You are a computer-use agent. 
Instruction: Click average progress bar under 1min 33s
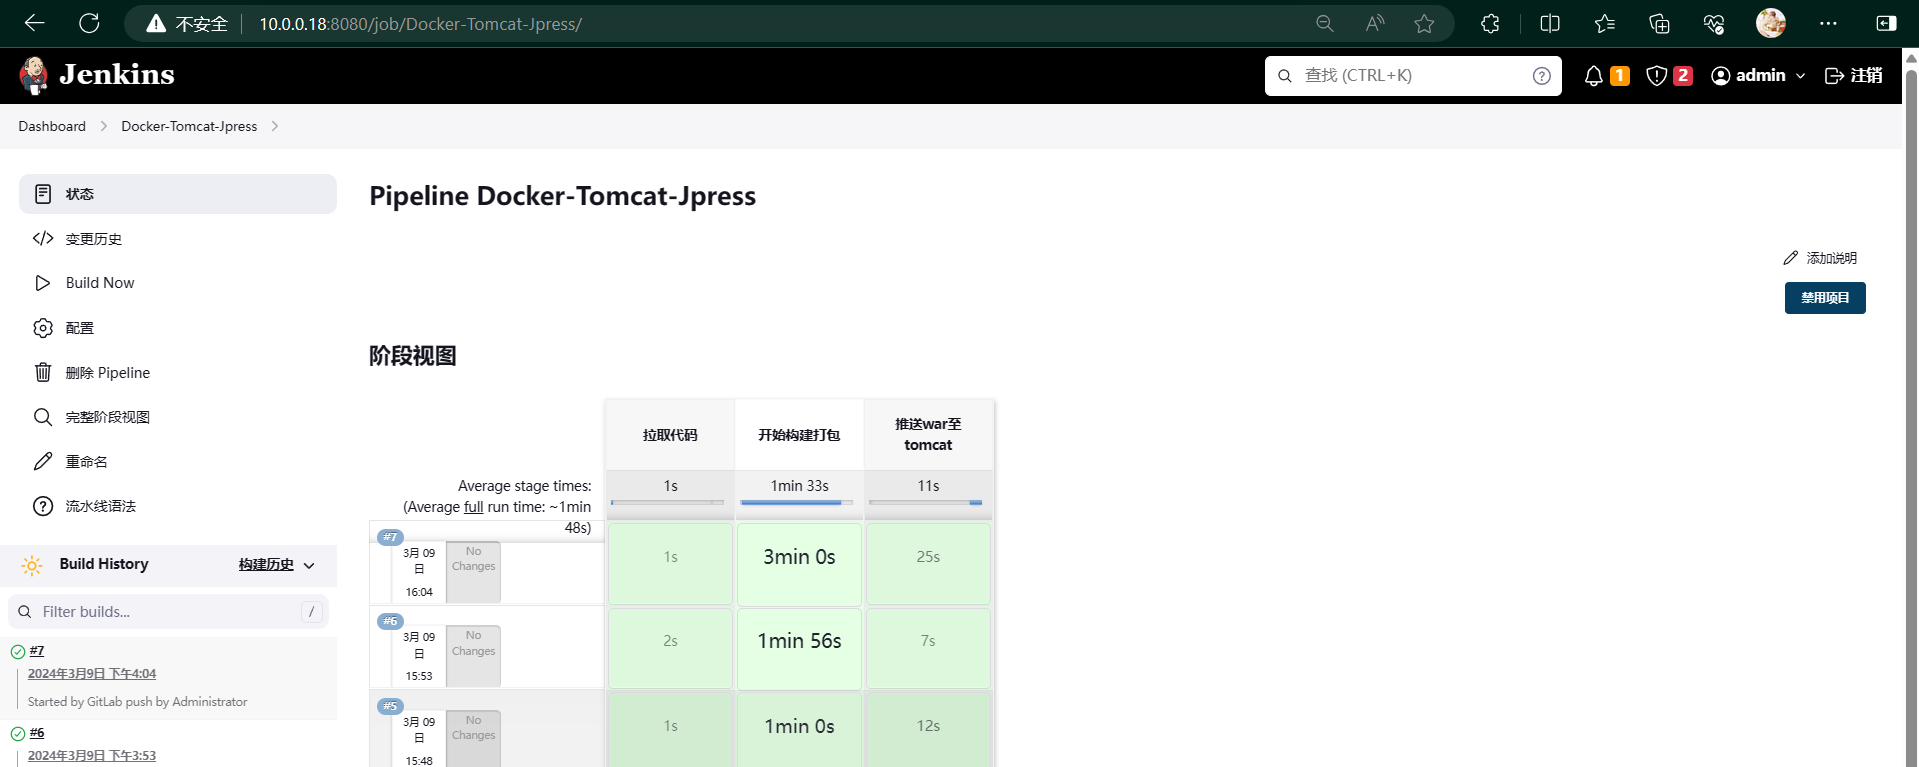[x=797, y=502]
